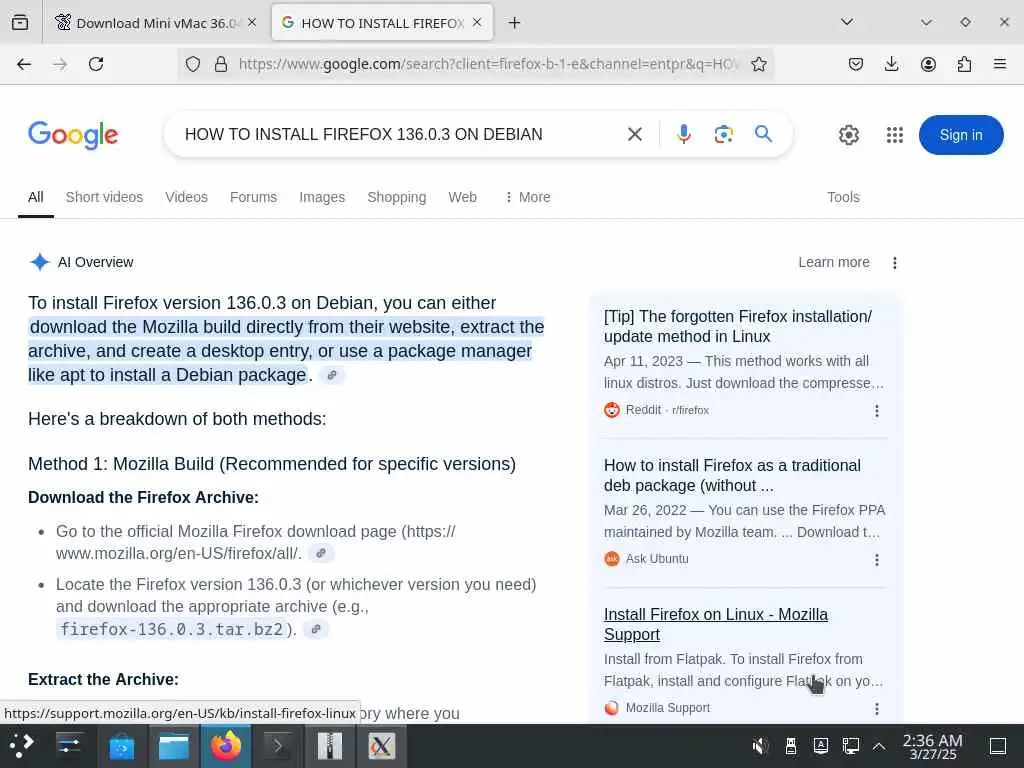Open the terminal from the taskbar
This screenshot has height=768, width=1024.
(x=278, y=746)
